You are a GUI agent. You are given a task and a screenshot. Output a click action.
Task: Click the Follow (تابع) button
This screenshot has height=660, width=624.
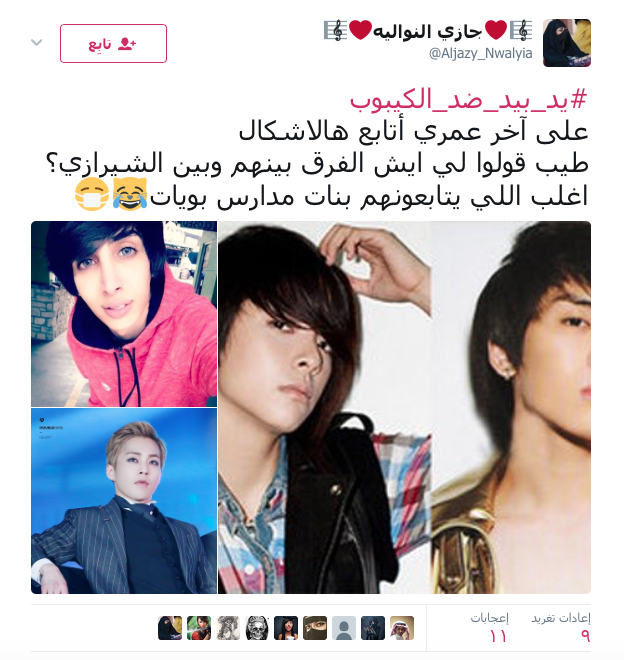pyautogui.click(x=113, y=43)
